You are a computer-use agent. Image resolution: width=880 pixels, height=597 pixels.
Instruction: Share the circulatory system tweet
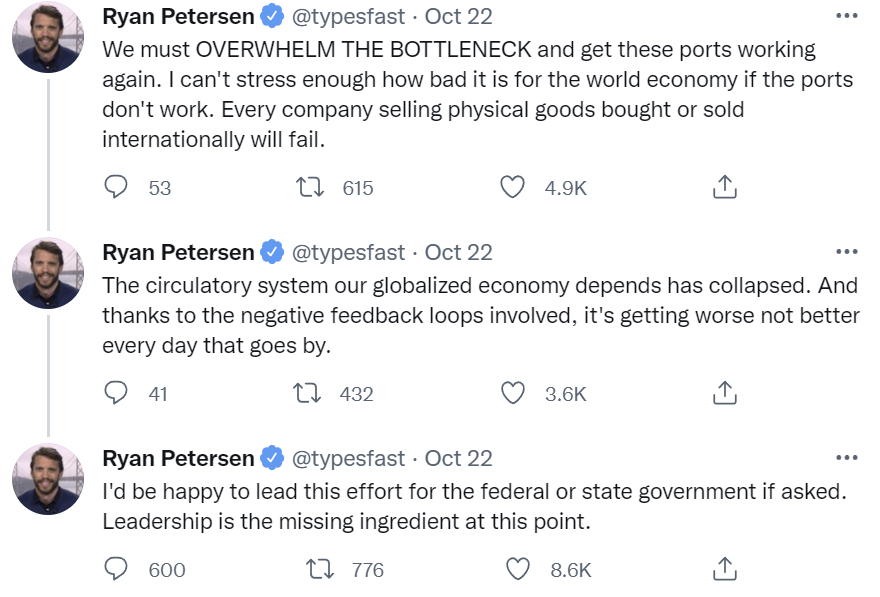click(725, 394)
